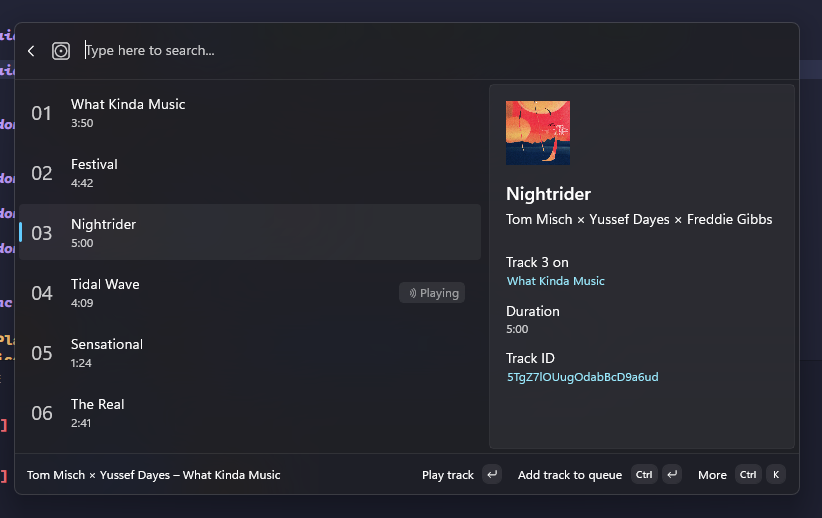Viewport: 822px width, 518px height.
Task: Click Add track to queue
Action: click(569, 475)
